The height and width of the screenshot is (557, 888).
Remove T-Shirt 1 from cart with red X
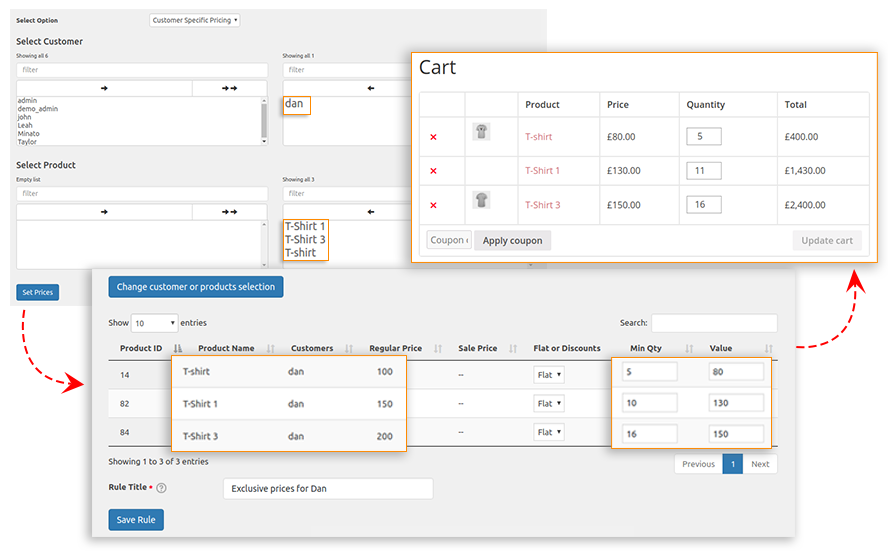[433, 171]
